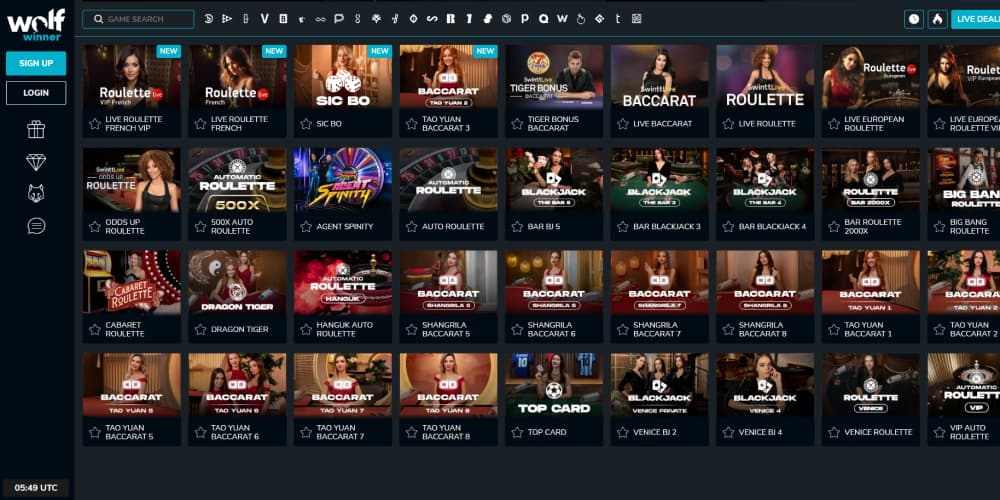1000x500 pixels.
Task: Open the gift box promotions icon in sidebar
Action: [36, 129]
